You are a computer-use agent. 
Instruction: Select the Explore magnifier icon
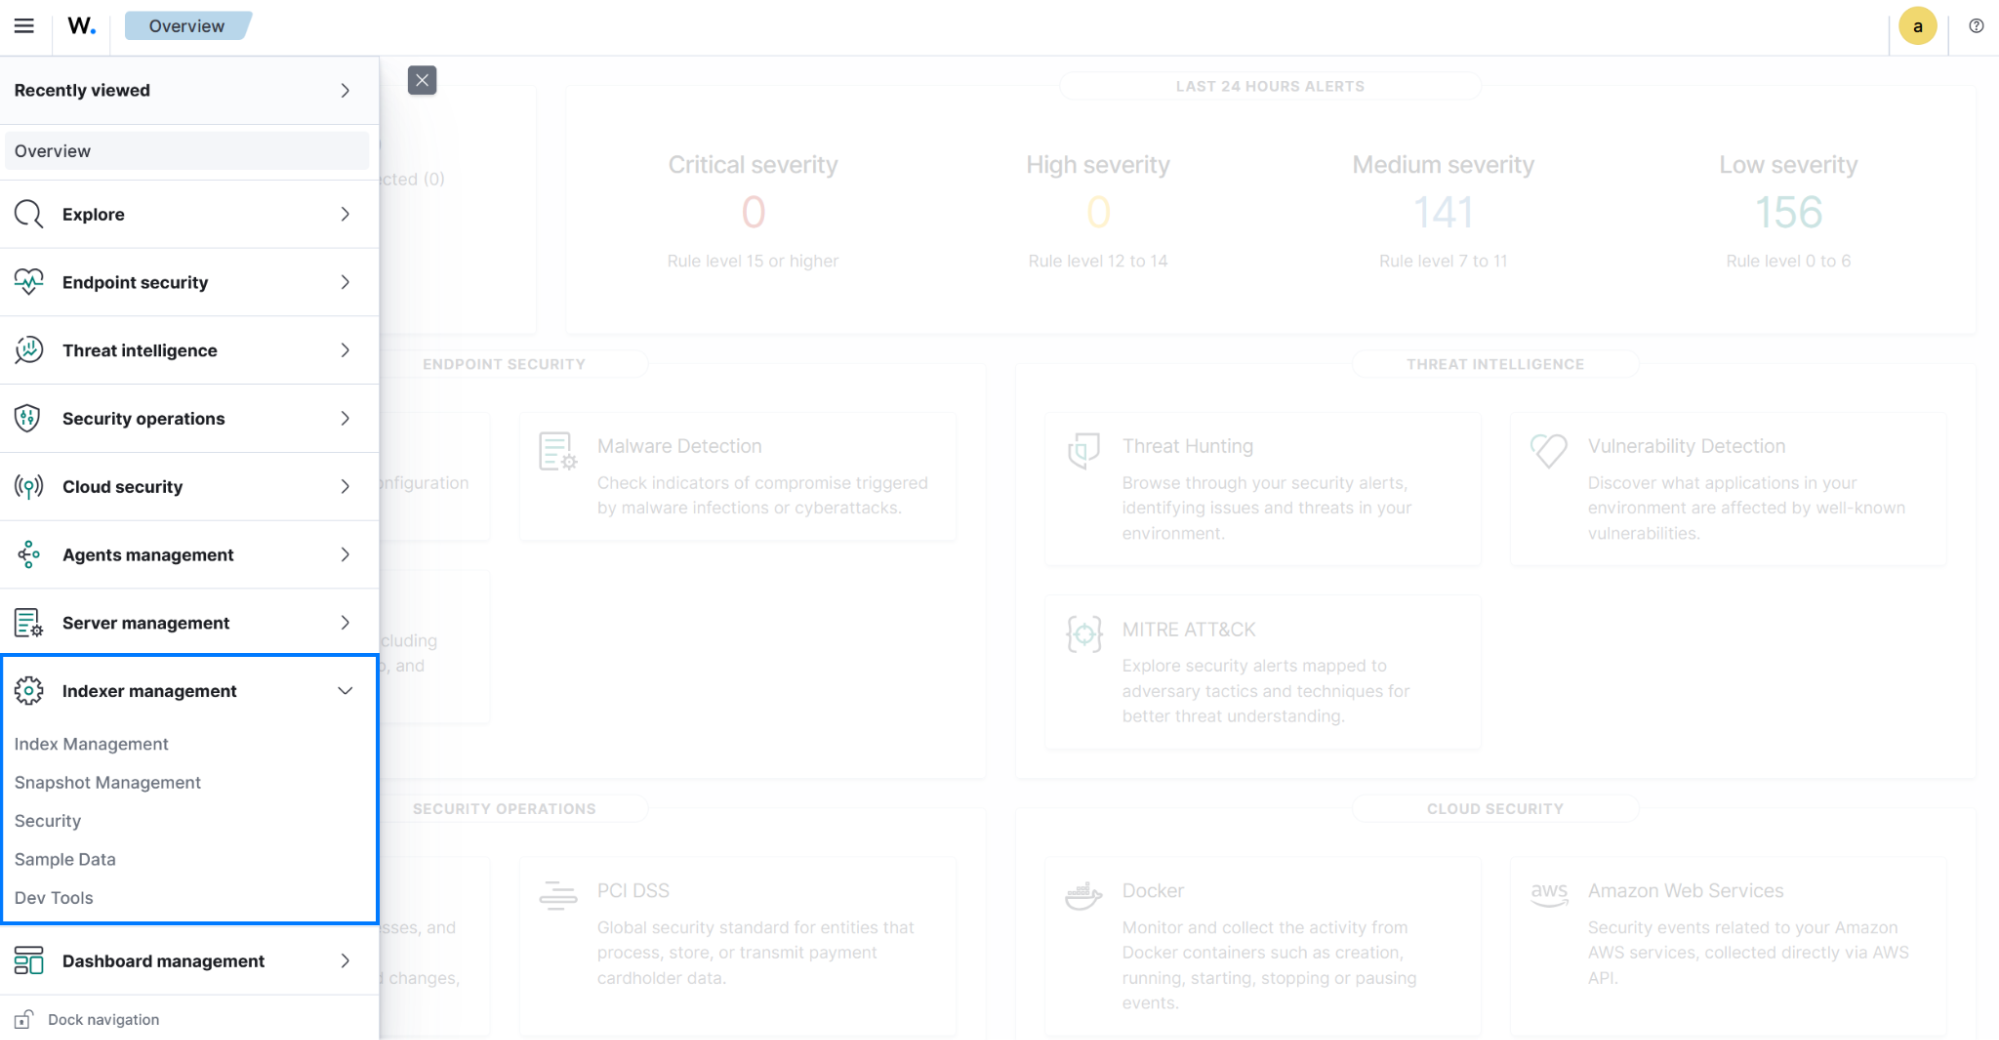[28, 213]
